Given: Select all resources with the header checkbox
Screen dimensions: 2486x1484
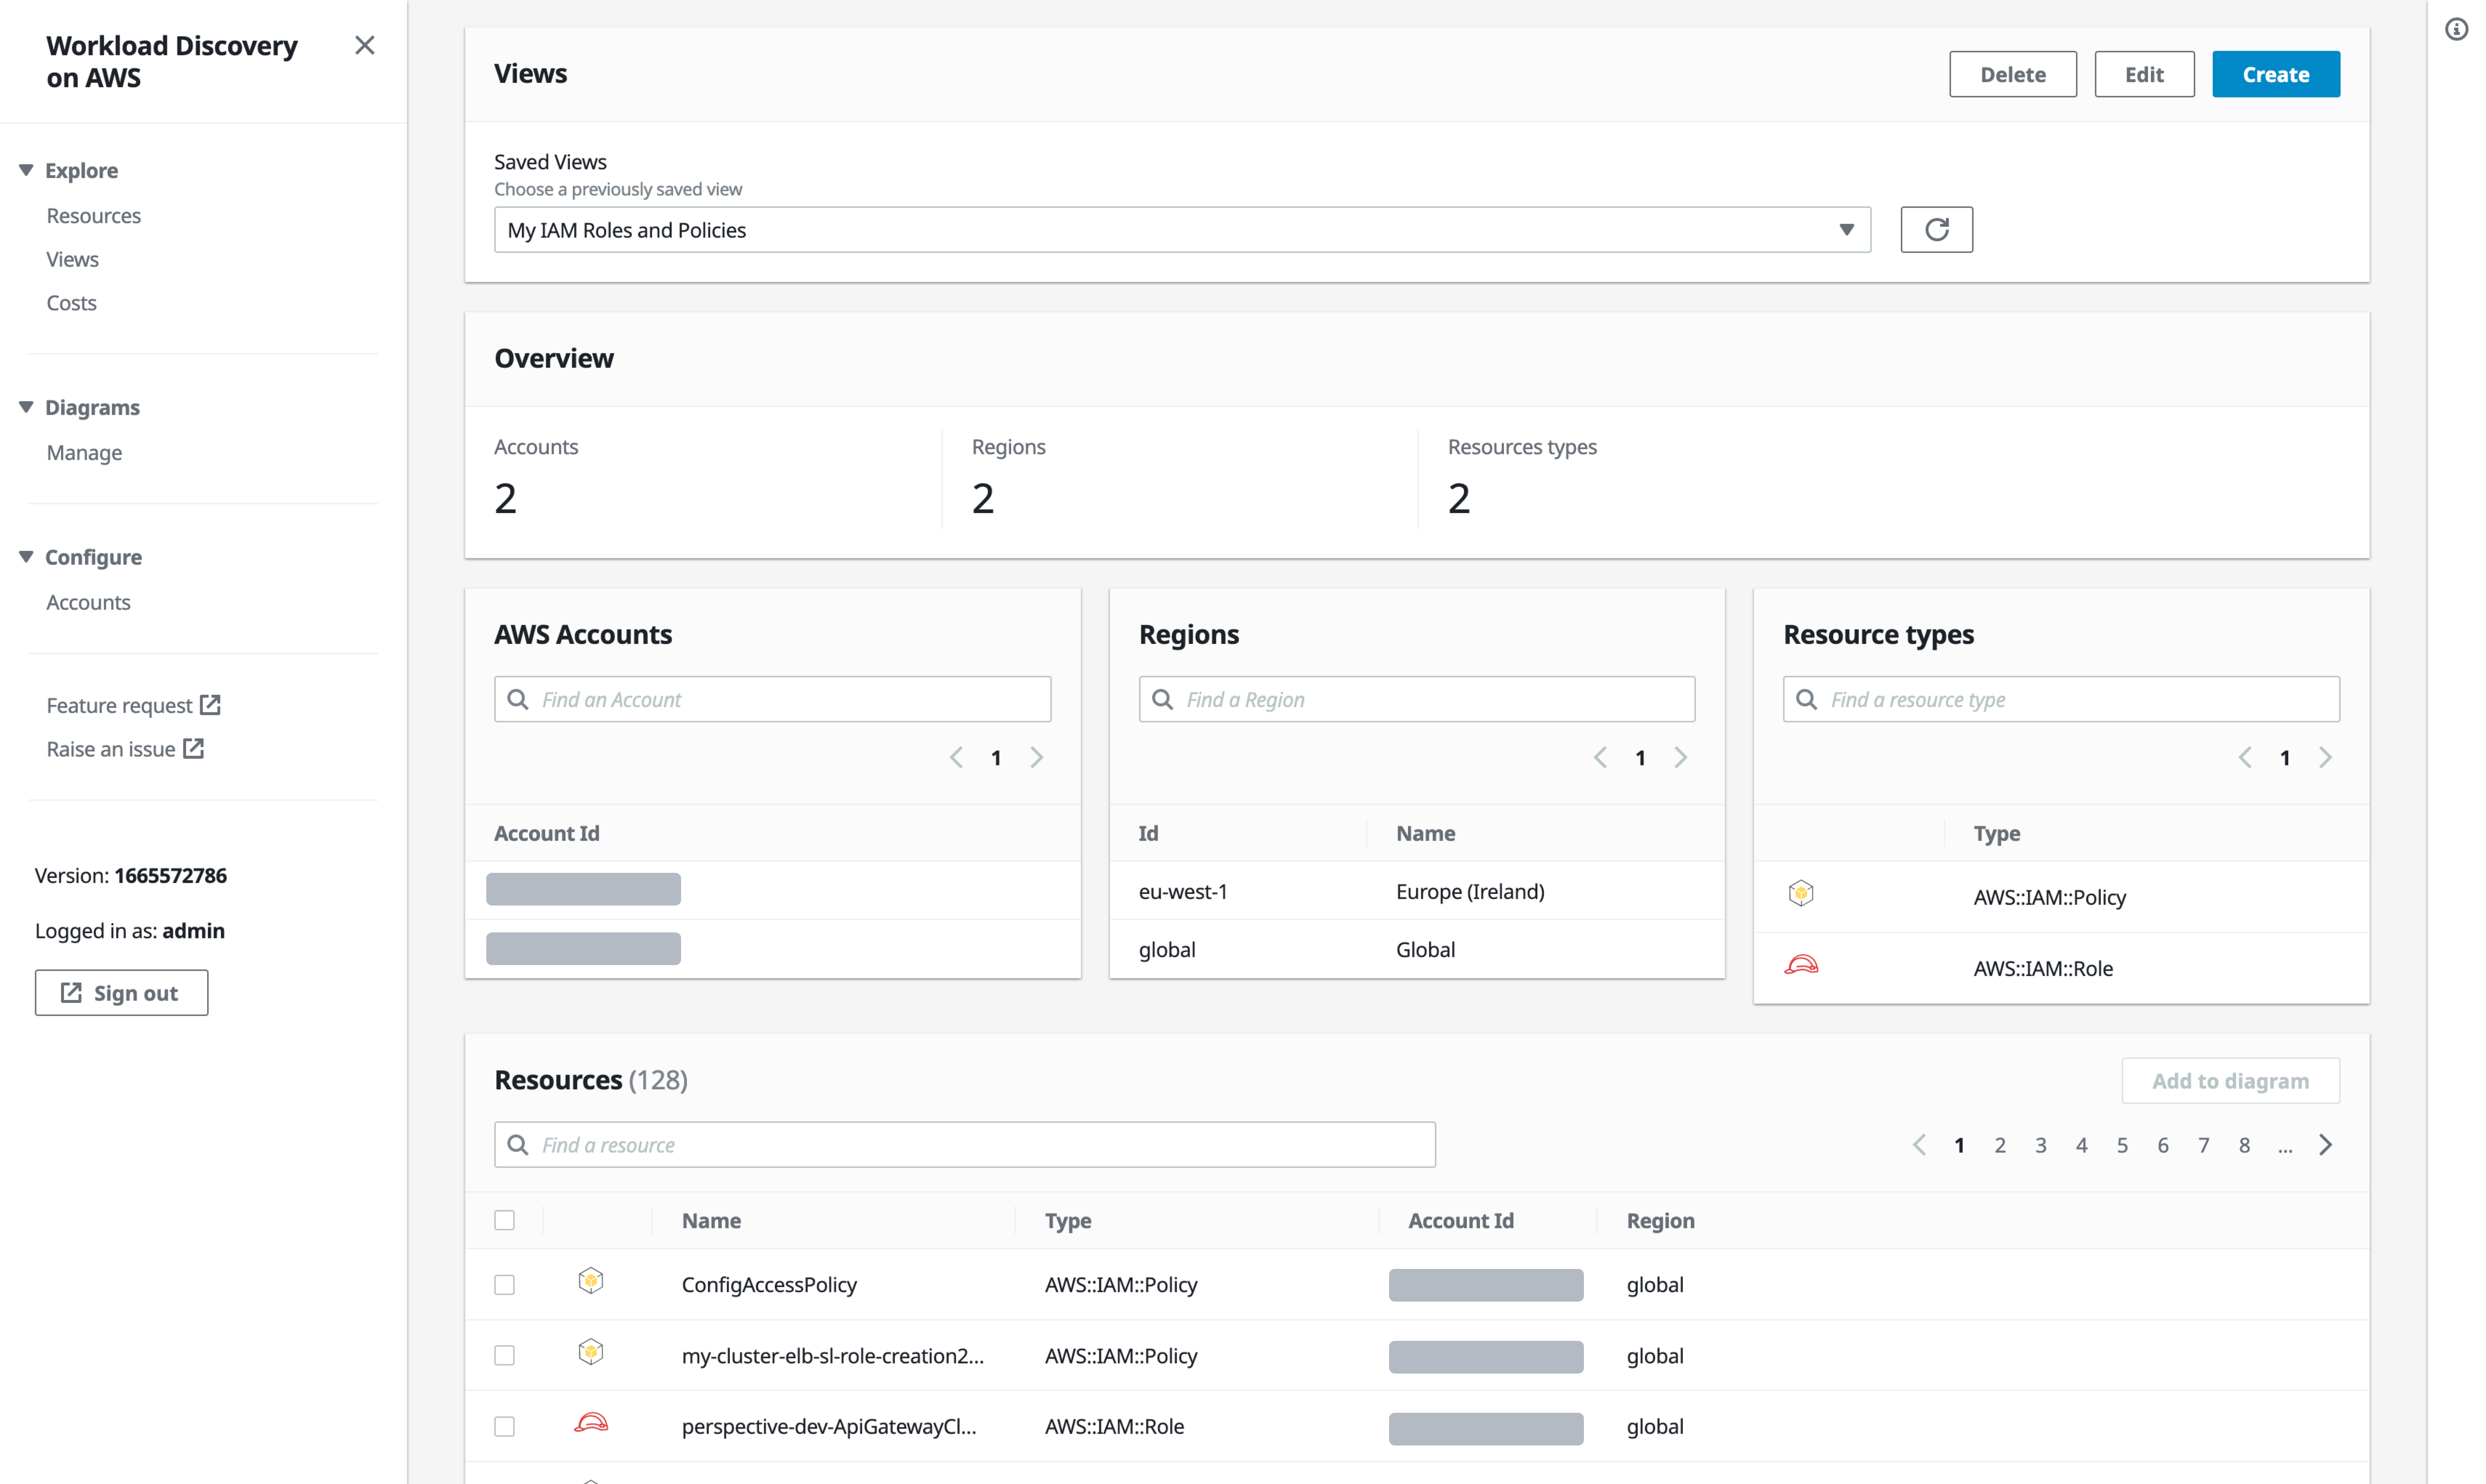Looking at the screenshot, I should pyautogui.click(x=505, y=1220).
